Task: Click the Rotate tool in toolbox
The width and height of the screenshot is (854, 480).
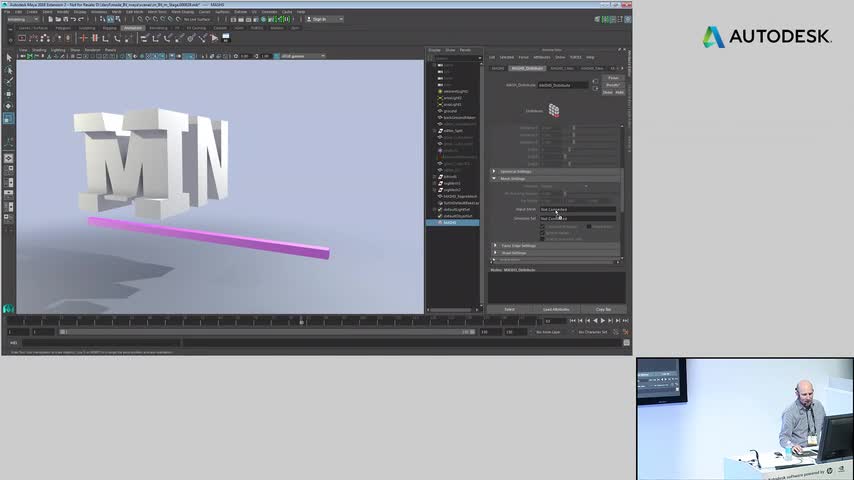Action: tap(9, 106)
